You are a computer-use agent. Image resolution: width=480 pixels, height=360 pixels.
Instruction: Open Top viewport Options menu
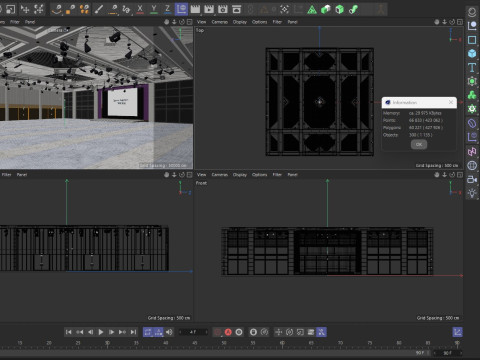click(x=259, y=22)
